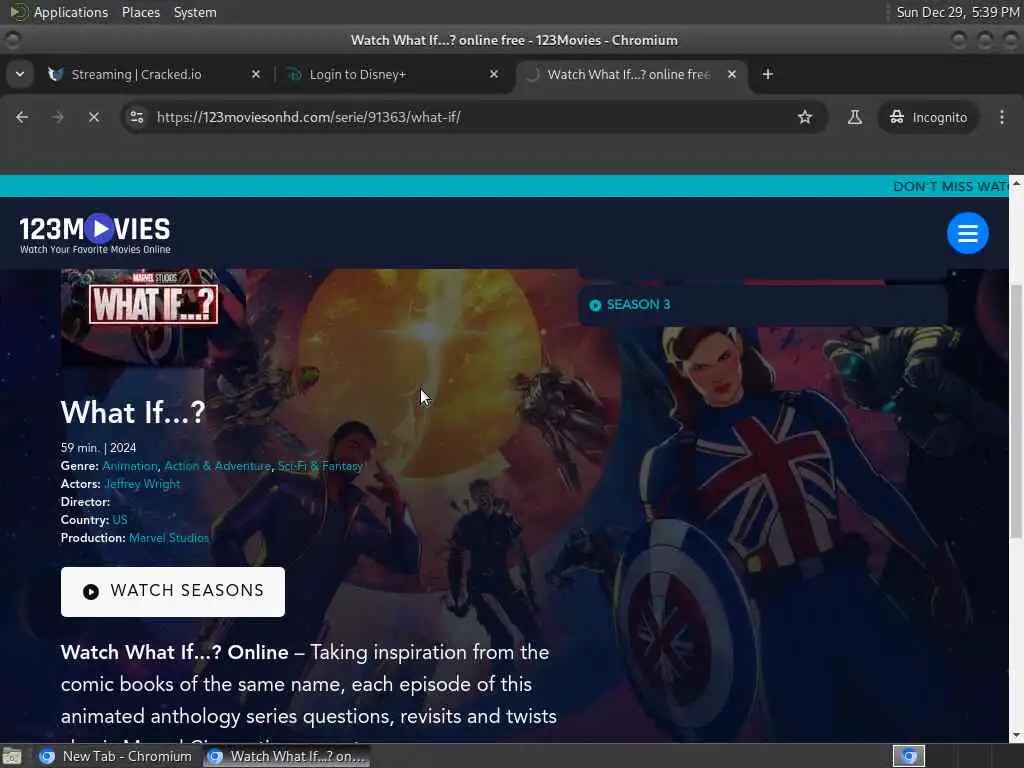Open the Places menu
This screenshot has width=1024, height=768.
coord(141,12)
